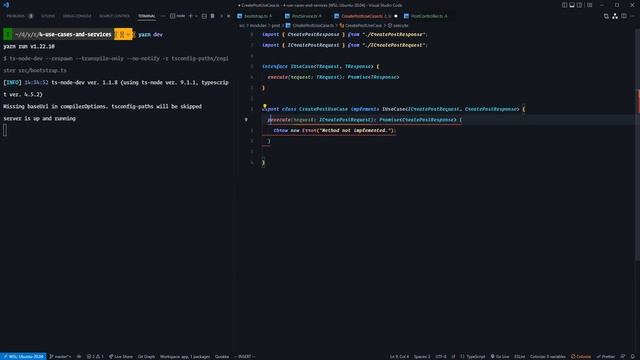Screen dimensions: 640x360
Task: Change encoding via UTF-8 status item
Action: [441, 356]
